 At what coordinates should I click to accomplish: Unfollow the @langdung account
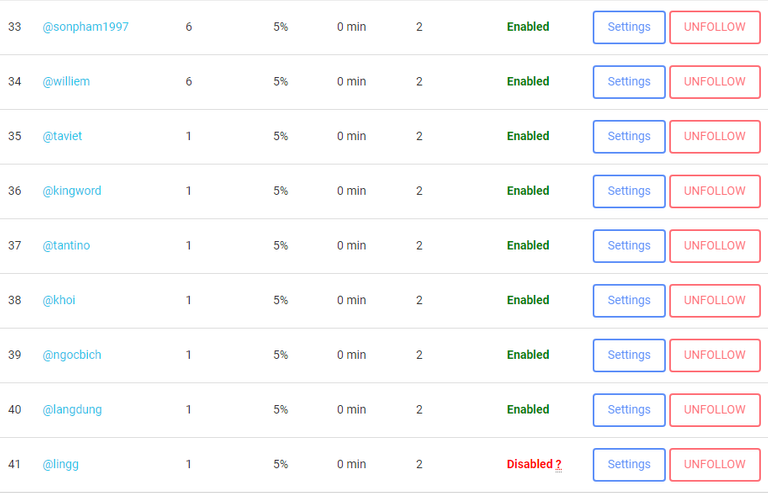pyautogui.click(x=715, y=410)
